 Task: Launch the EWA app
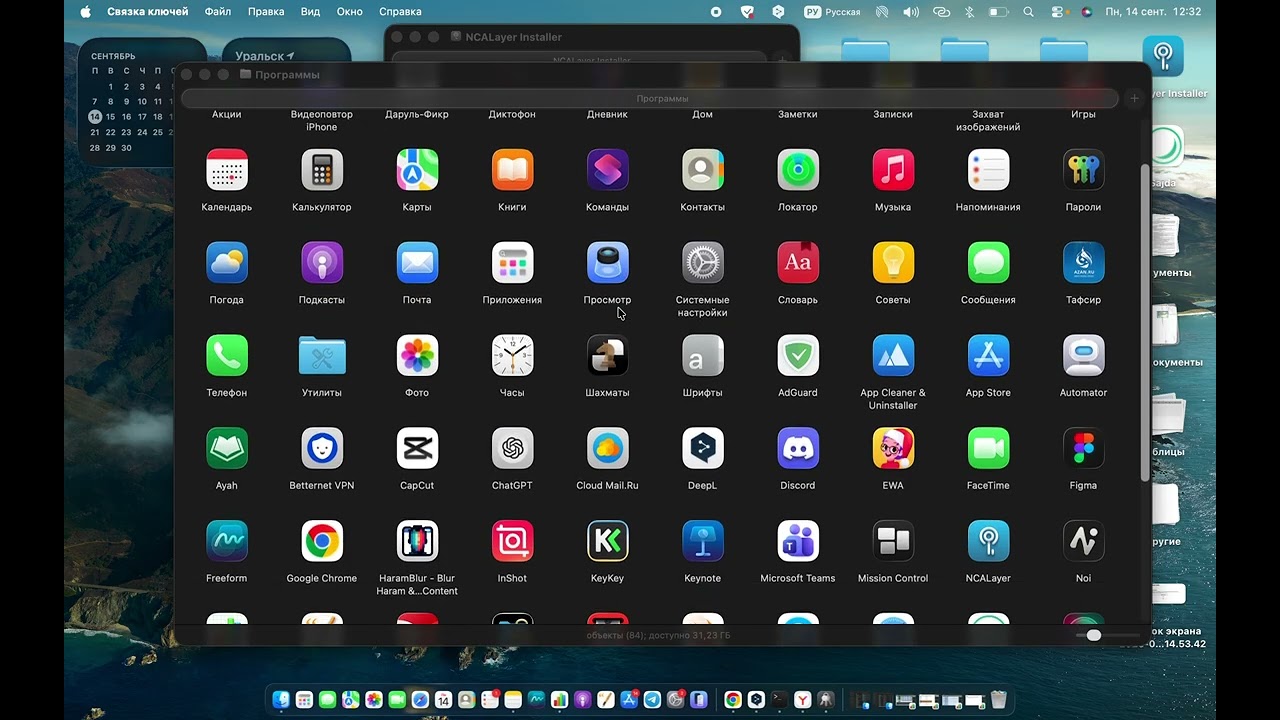pos(893,449)
